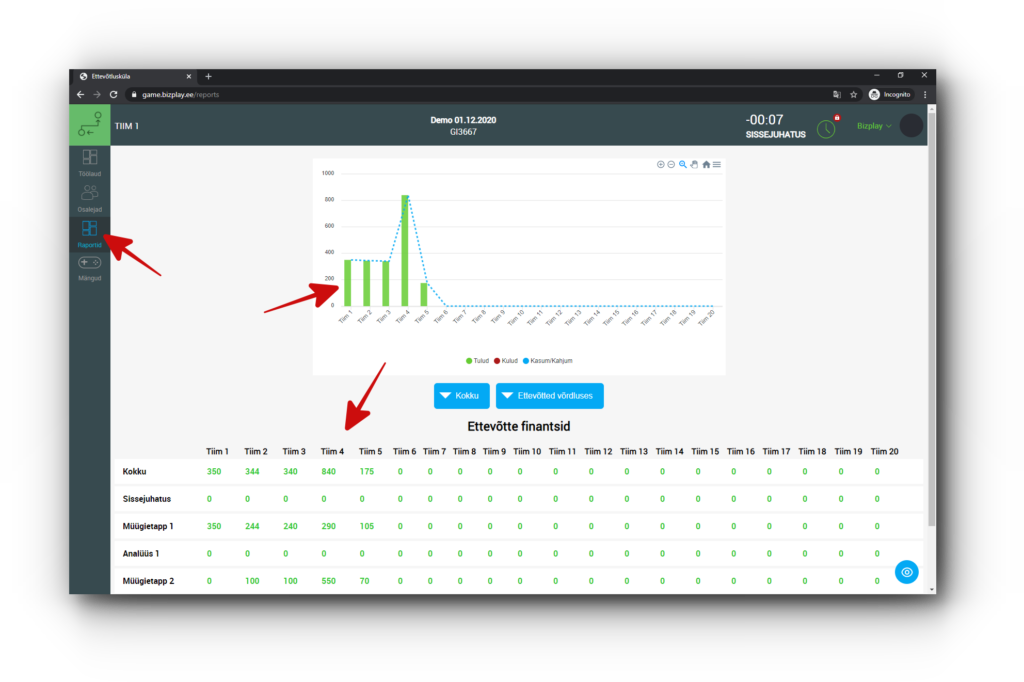Expand the Ettevõtted võrdluses dropdown
Screen dimensions: 1024x682
pyautogui.click(x=549, y=395)
